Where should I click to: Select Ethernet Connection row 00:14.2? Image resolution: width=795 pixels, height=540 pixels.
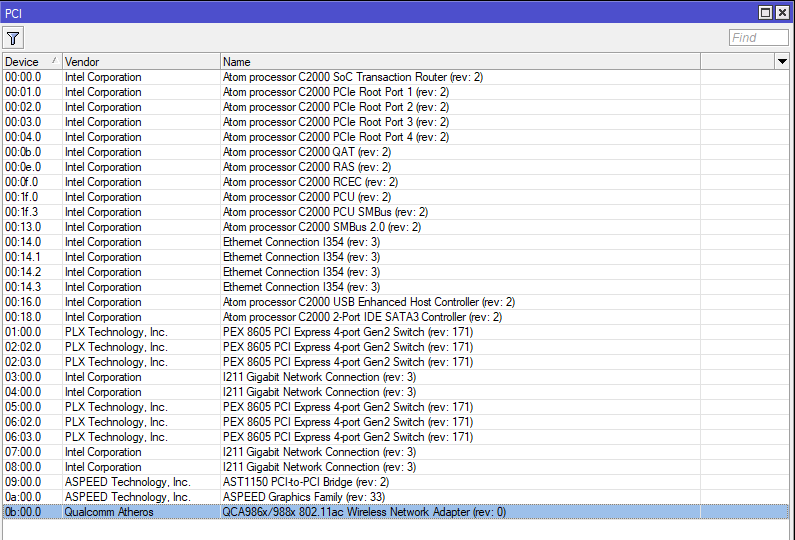(x=395, y=272)
